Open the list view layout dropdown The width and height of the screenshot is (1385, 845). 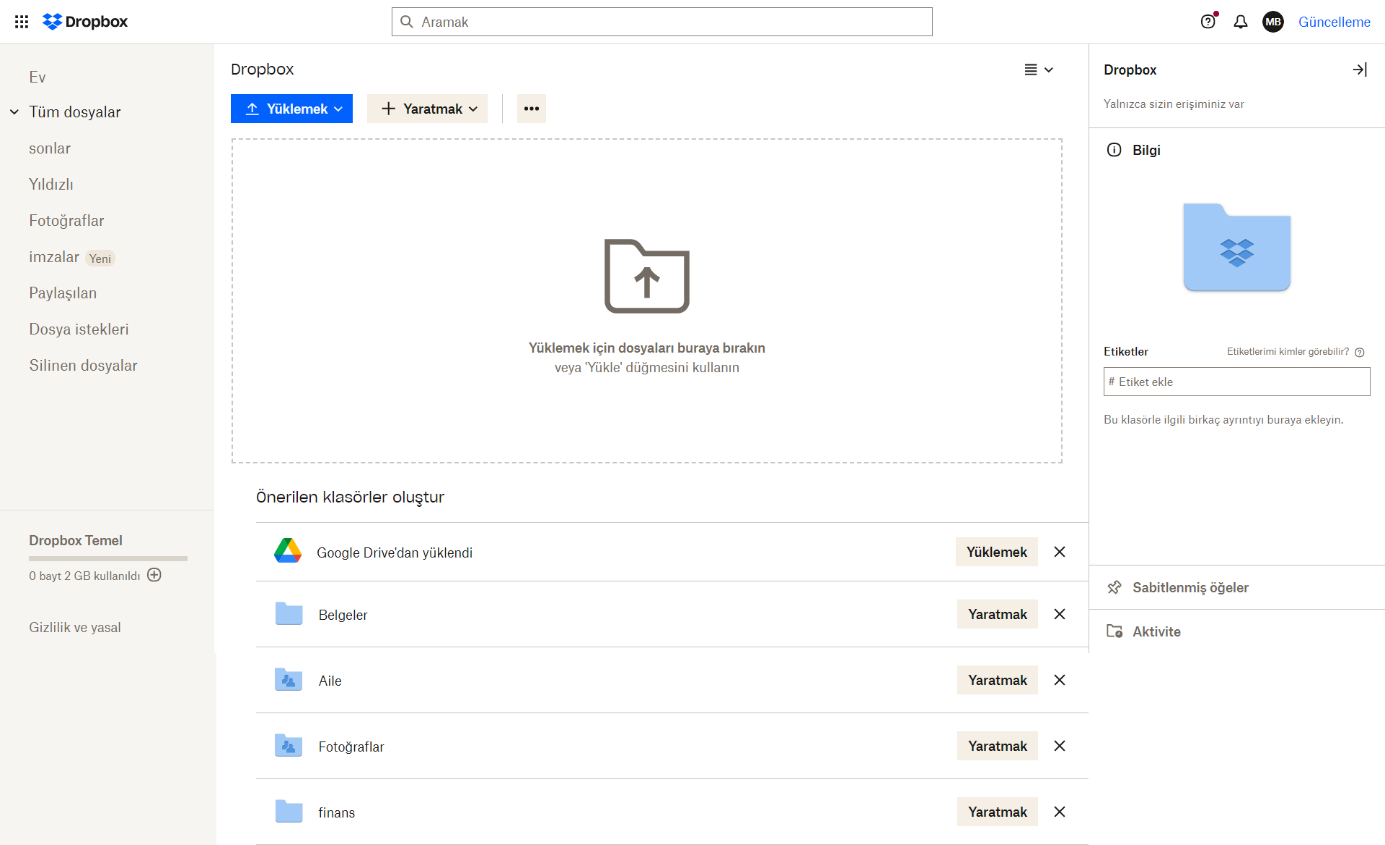coord(1039,70)
